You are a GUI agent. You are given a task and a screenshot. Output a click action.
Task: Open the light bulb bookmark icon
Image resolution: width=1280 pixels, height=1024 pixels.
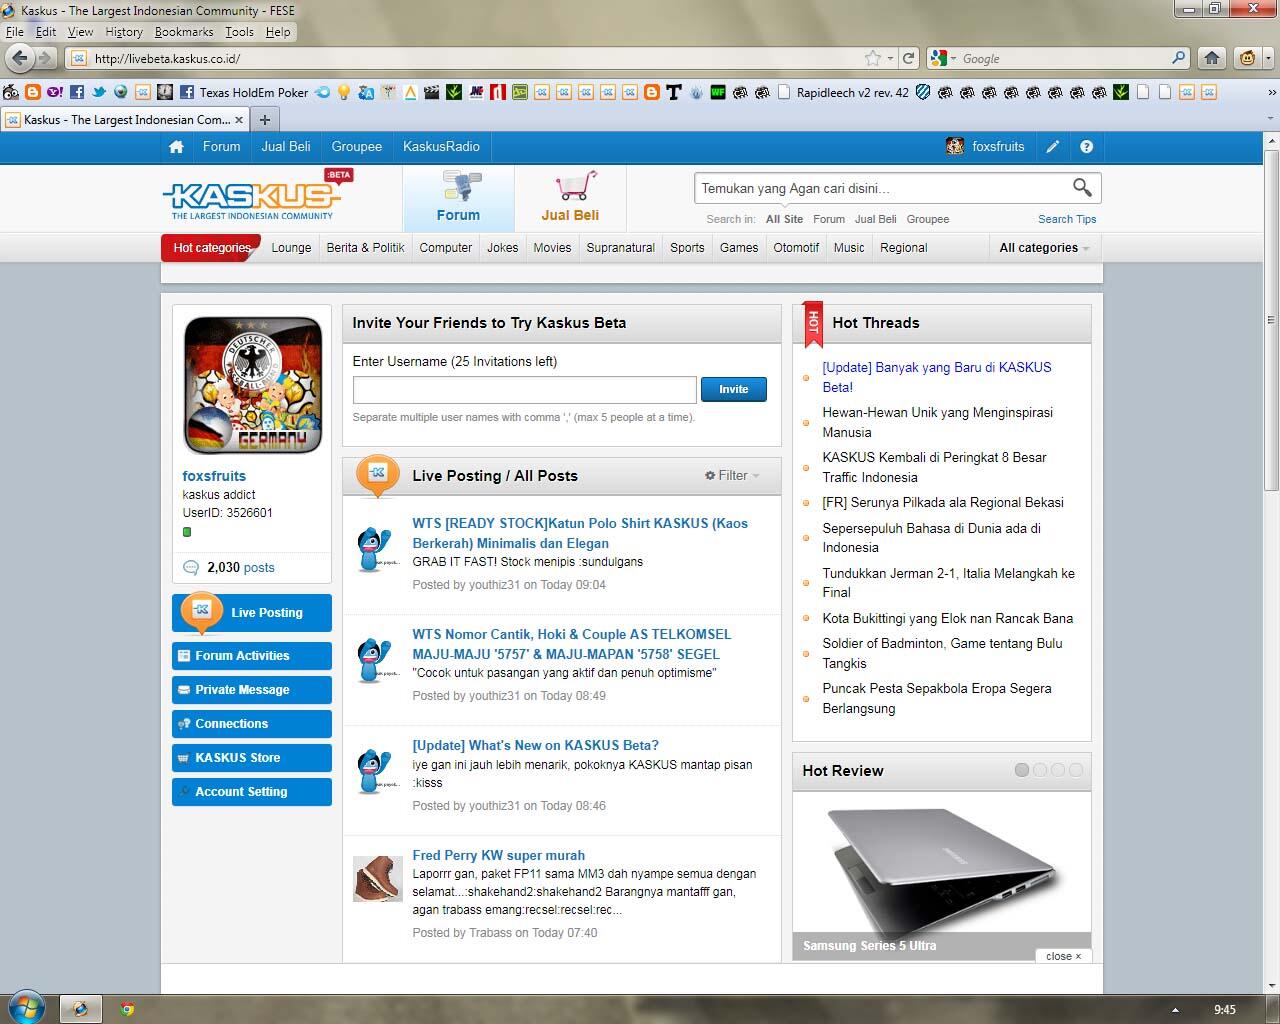[x=344, y=92]
